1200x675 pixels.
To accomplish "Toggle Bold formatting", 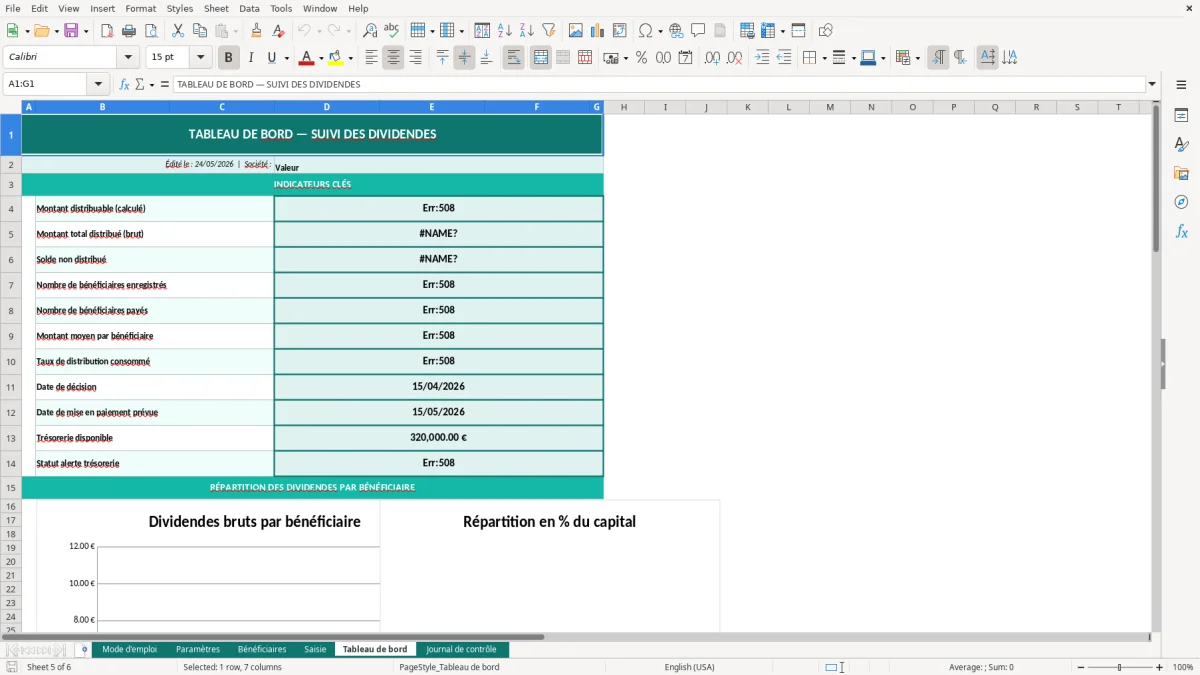I will click(229, 58).
